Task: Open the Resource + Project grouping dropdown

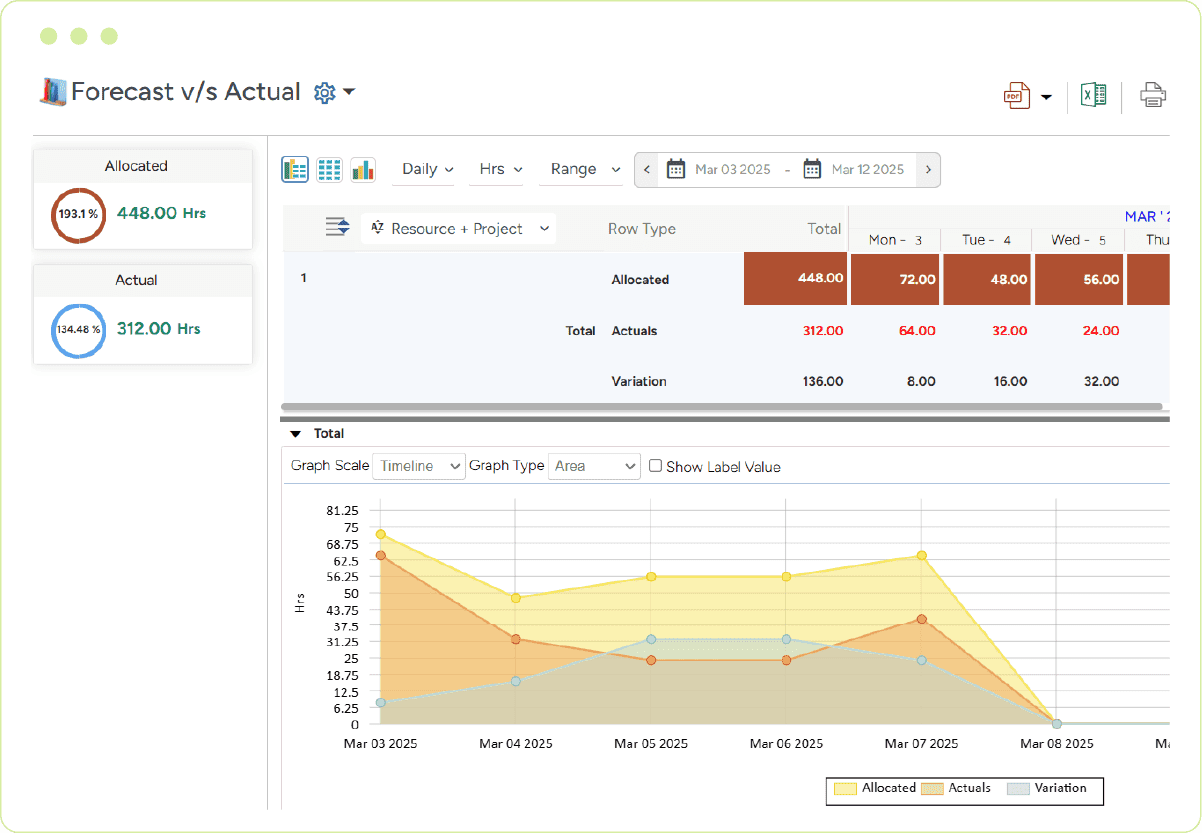Action: (x=458, y=228)
